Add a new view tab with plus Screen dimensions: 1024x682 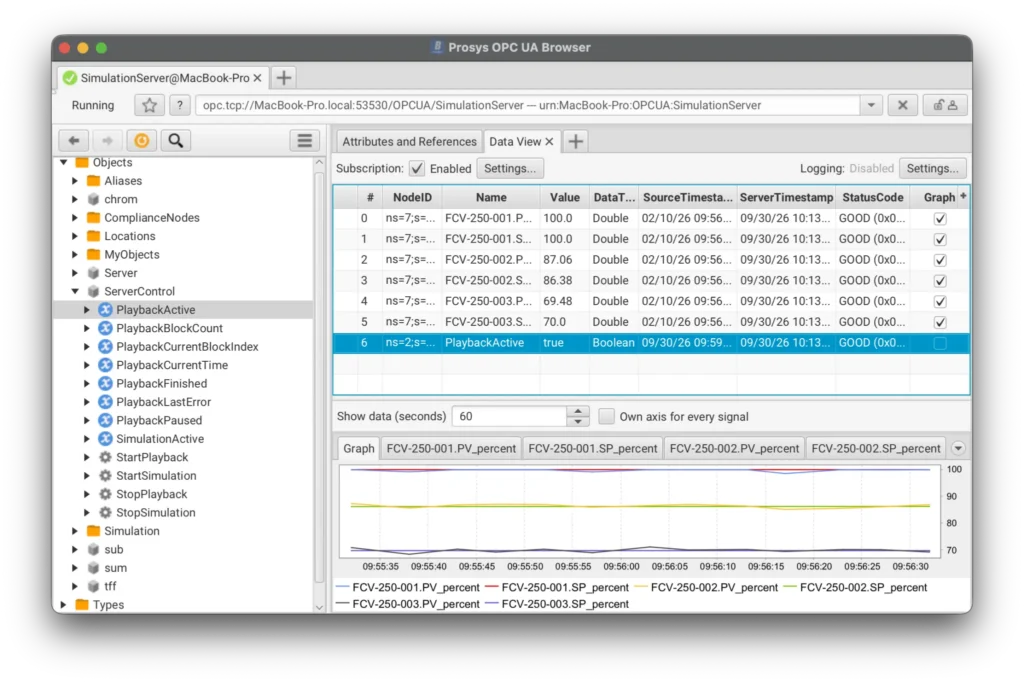[x=575, y=141]
